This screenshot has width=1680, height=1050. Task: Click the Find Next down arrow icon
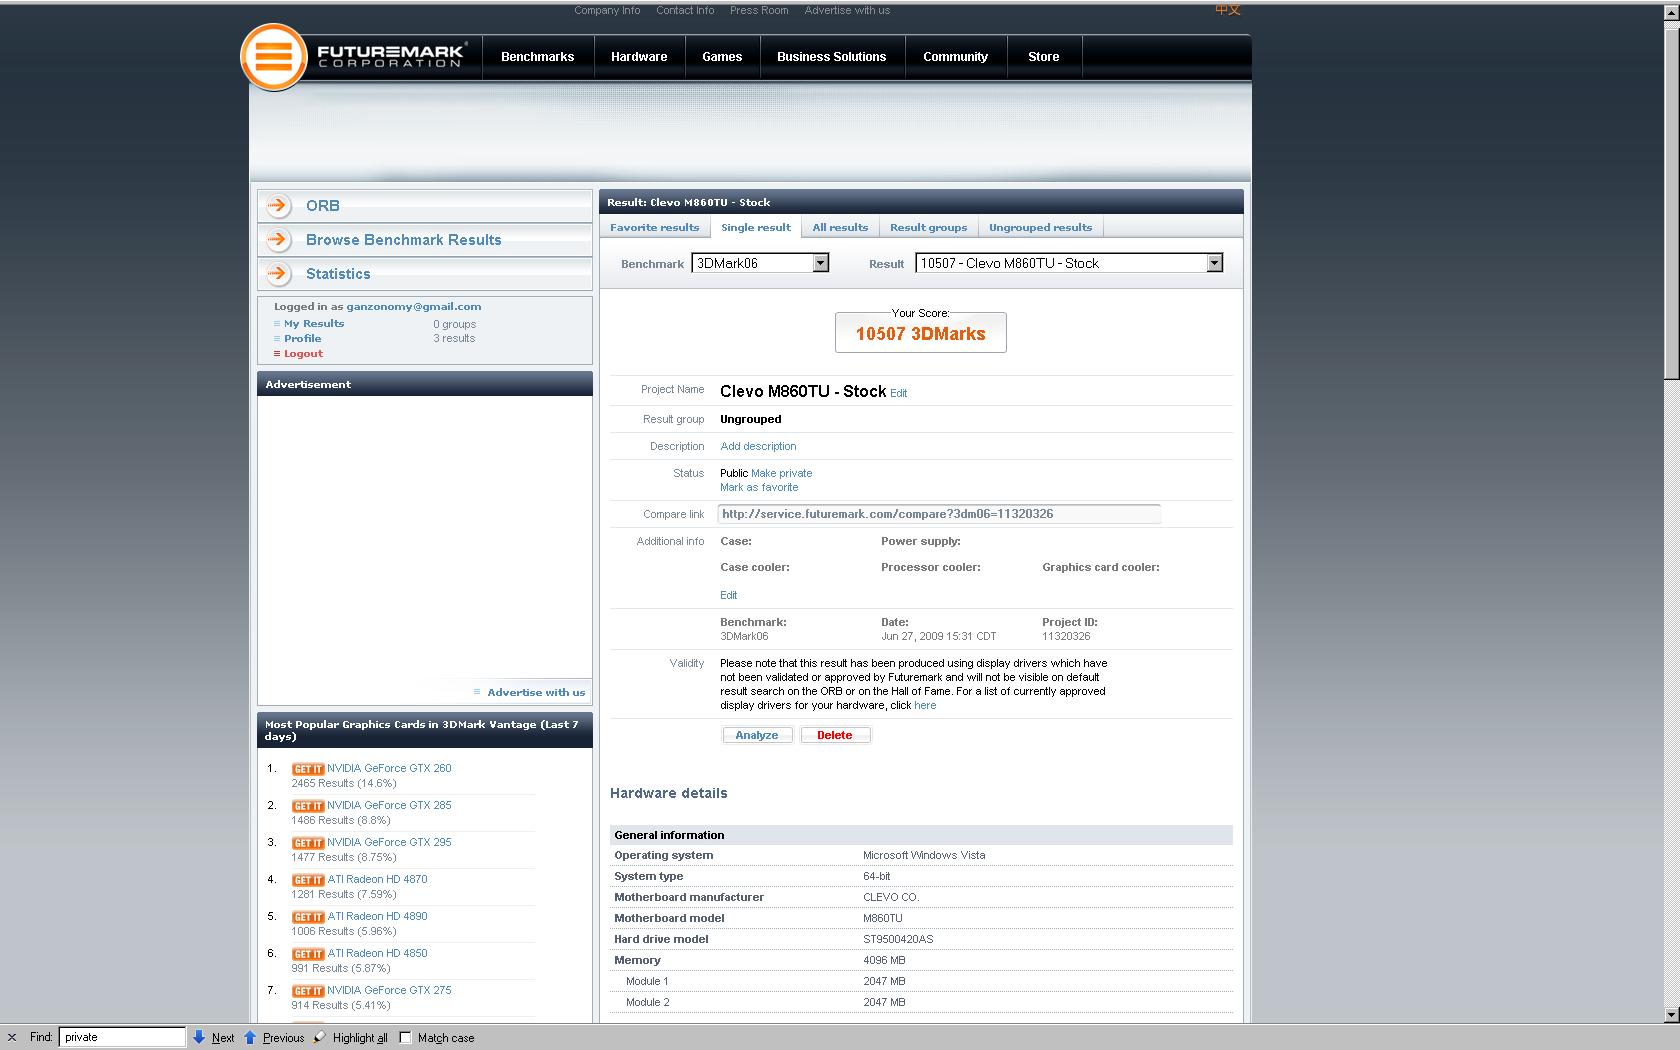coord(199,1037)
